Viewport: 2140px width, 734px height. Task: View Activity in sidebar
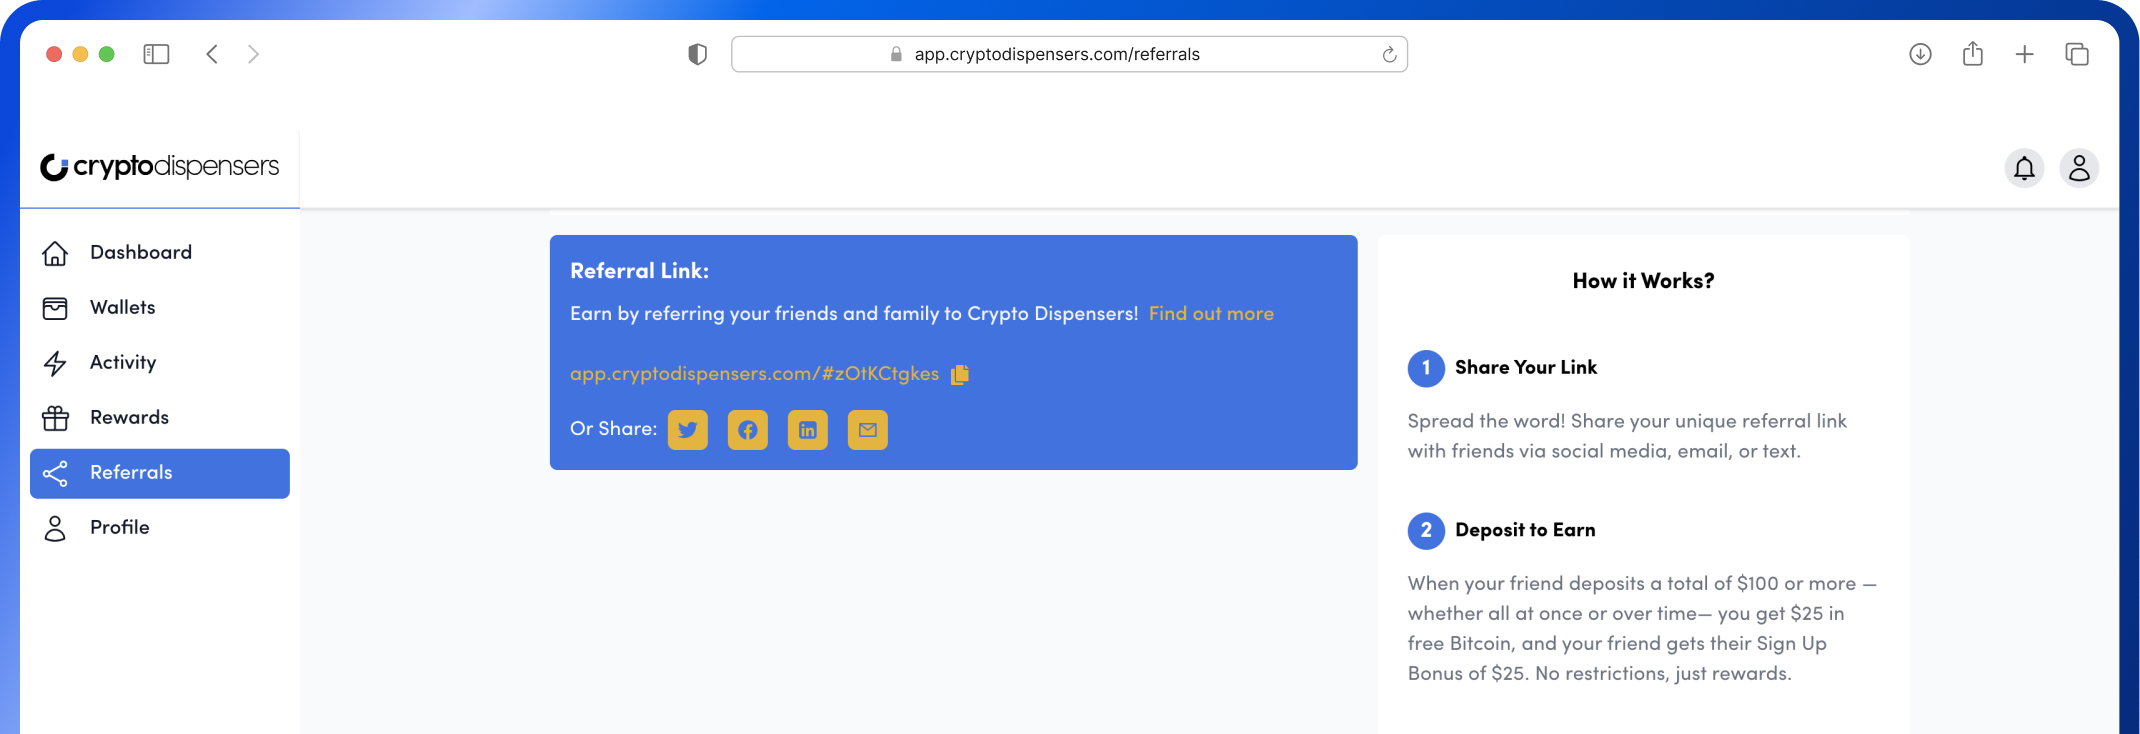pyautogui.click(x=160, y=363)
